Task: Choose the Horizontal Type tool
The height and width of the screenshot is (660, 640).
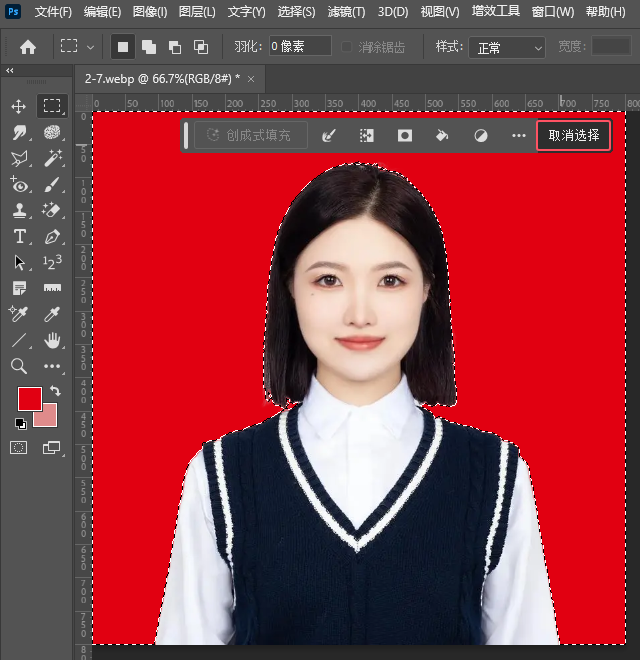Action: pos(19,236)
